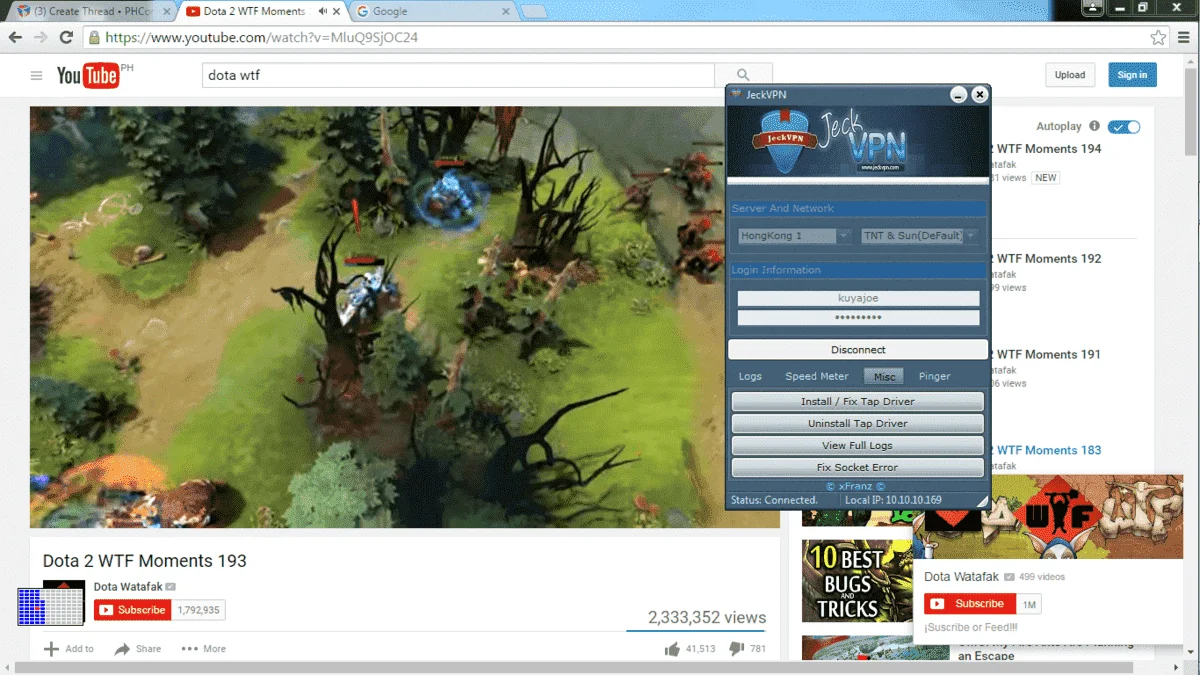
Task: Switch to the Dota 2 WTF Moments tab
Action: pos(261,11)
